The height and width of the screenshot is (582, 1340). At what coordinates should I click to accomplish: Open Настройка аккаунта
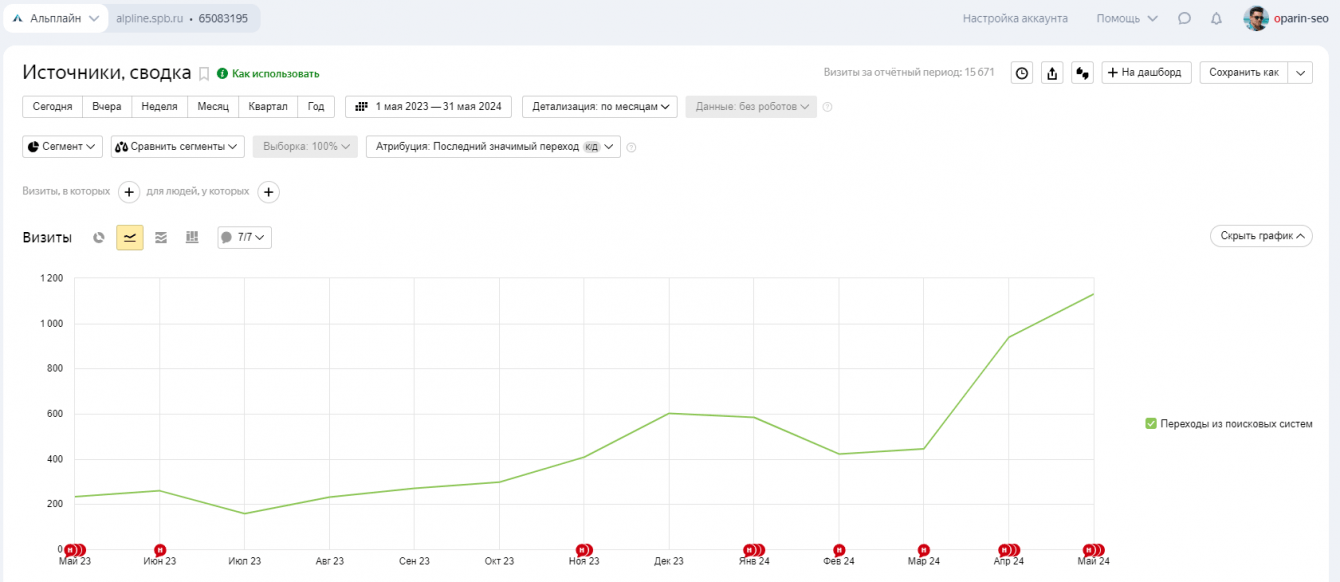coord(1015,18)
